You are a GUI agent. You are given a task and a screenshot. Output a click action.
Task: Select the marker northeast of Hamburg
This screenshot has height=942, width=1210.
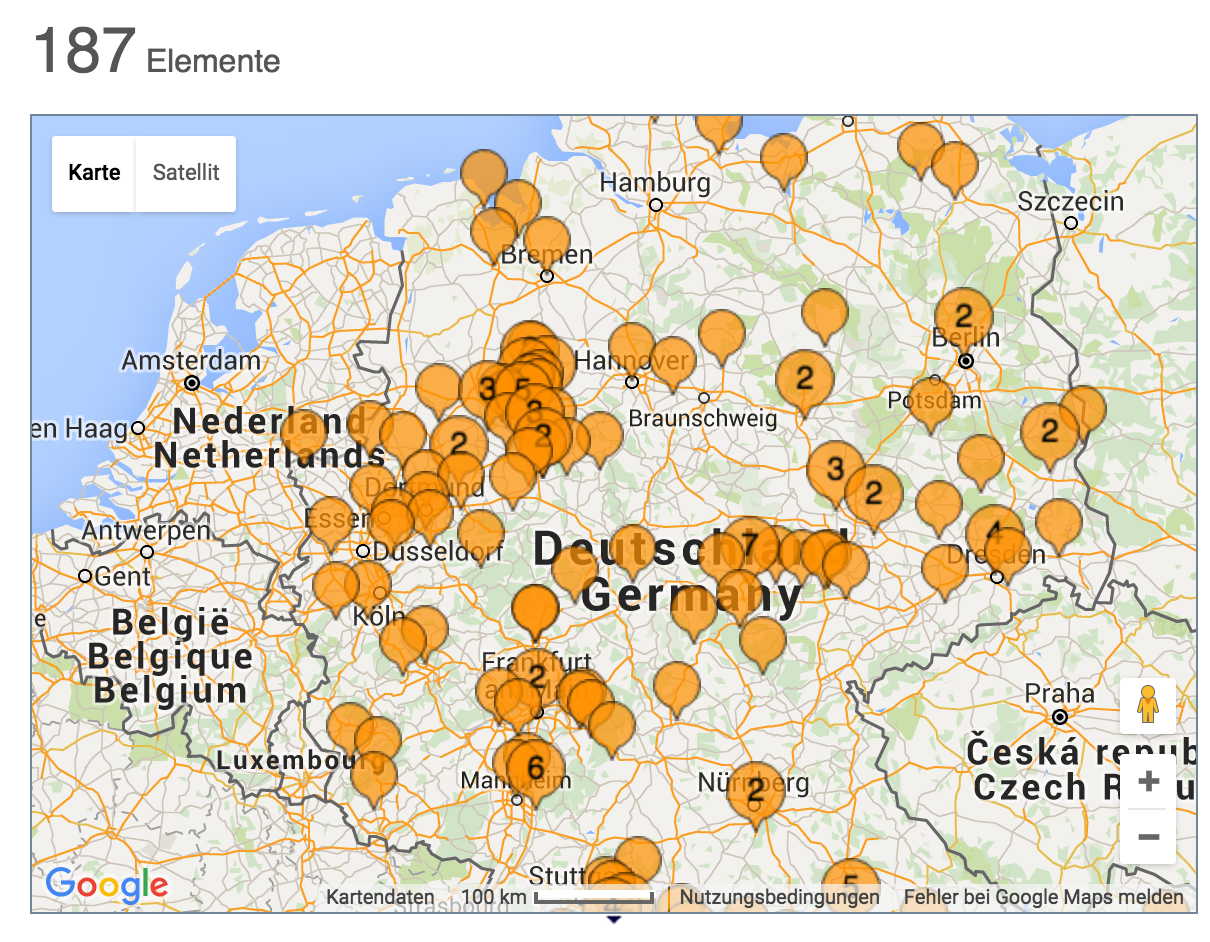[783, 159]
